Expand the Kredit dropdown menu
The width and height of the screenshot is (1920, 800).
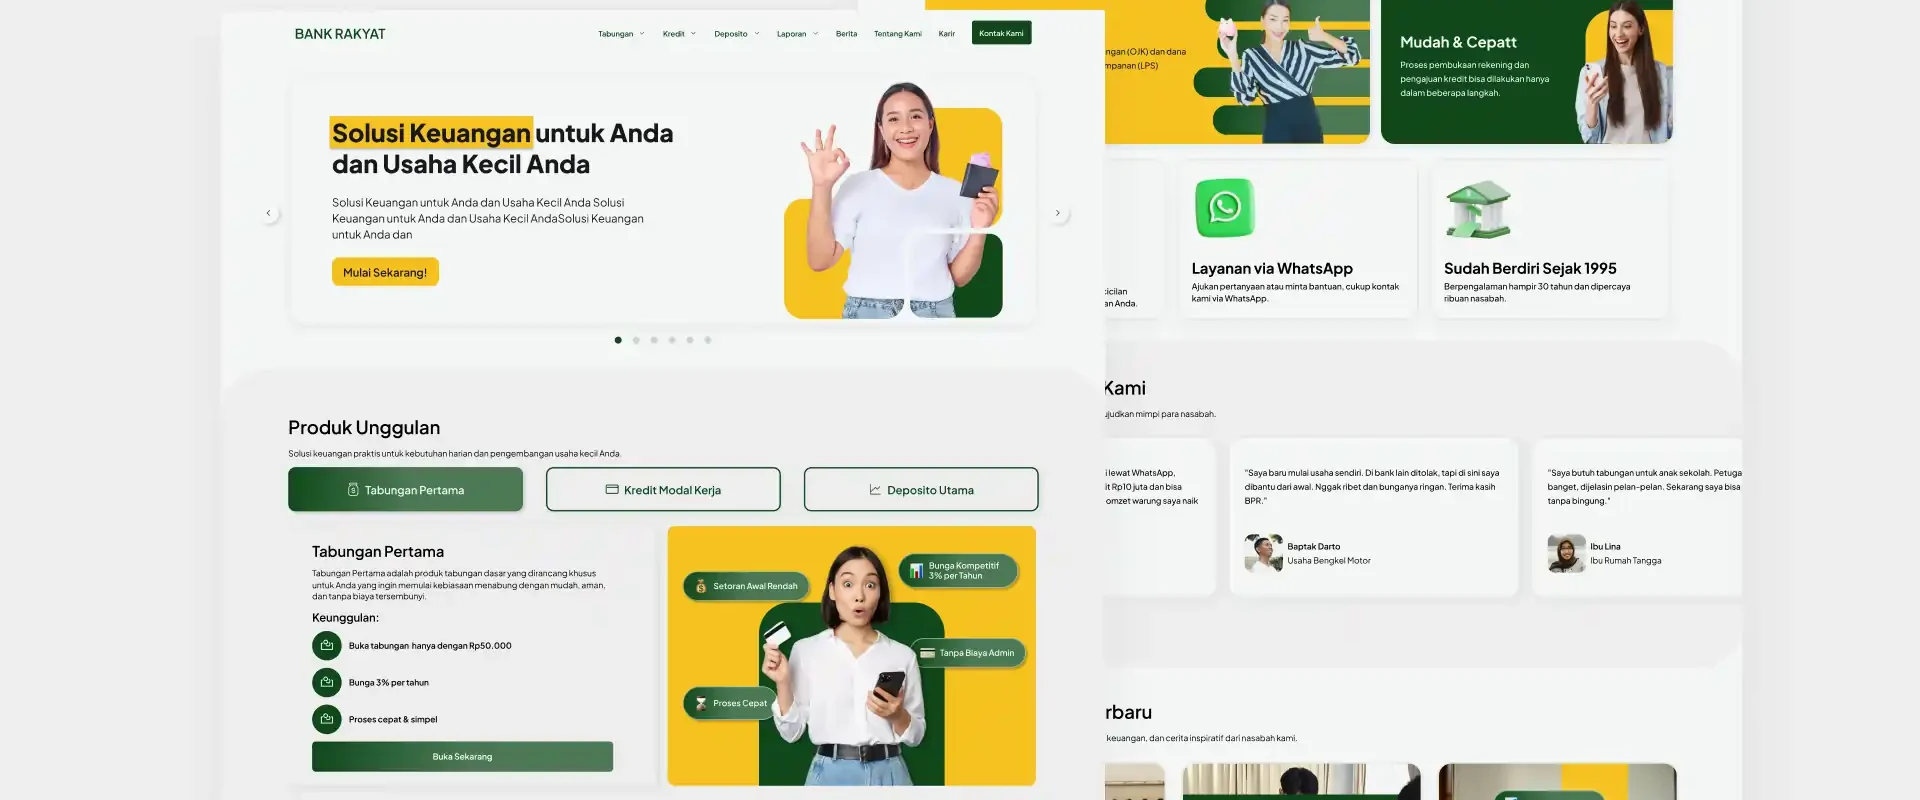pos(679,34)
